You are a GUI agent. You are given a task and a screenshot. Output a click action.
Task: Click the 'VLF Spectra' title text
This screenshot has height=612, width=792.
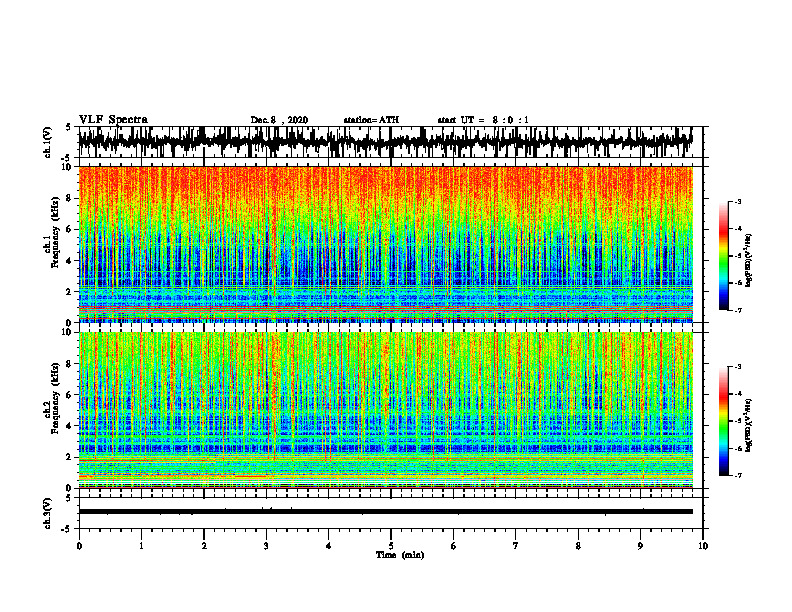pyautogui.click(x=113, y=120)
